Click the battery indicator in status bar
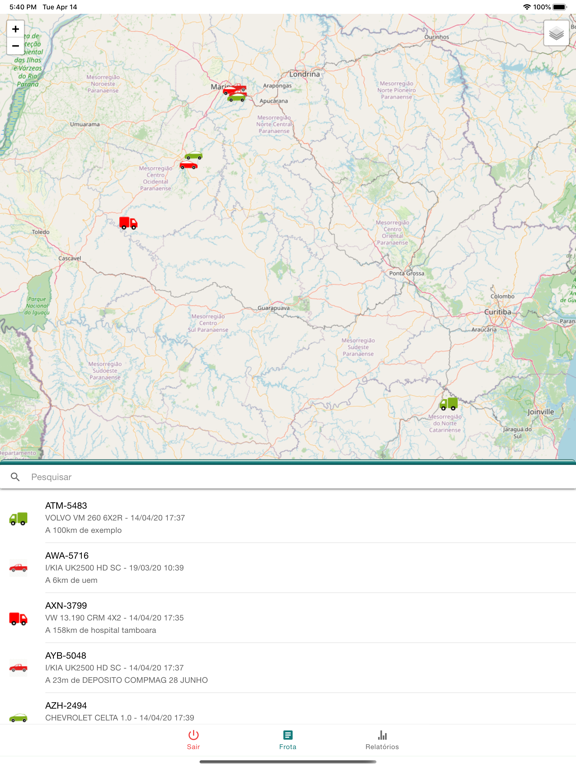This screenshot has width=576, height=768. tap(559, 7)
